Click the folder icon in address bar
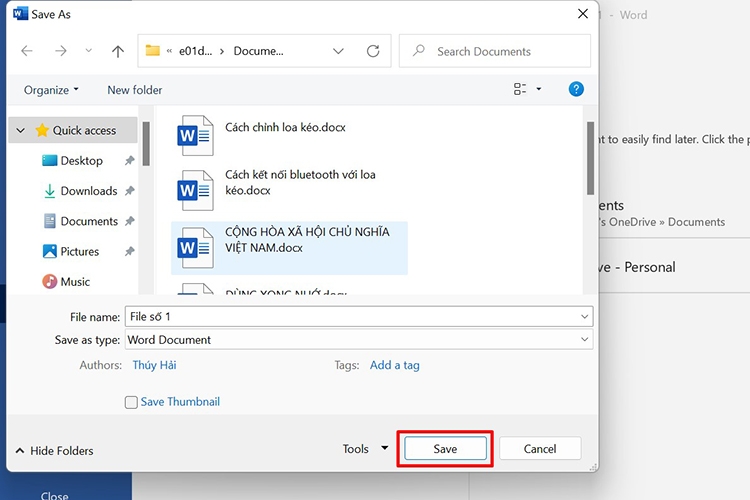The height and width of the screenshot is (500, 750). pos(153,50)
